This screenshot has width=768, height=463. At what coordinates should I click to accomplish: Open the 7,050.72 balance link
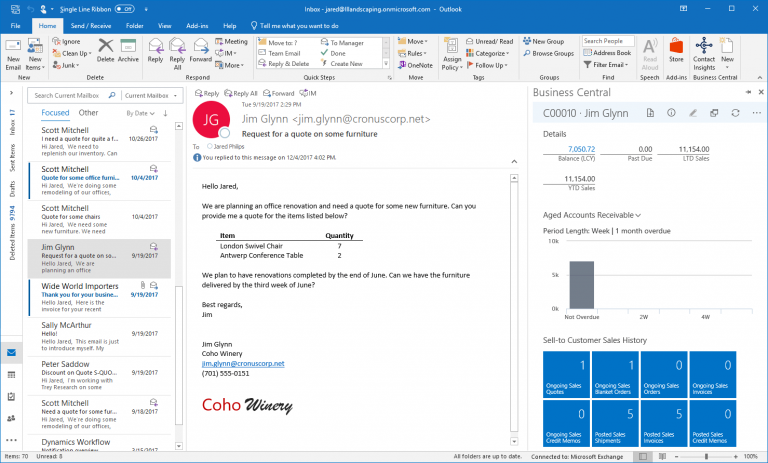tap(581, 149)
